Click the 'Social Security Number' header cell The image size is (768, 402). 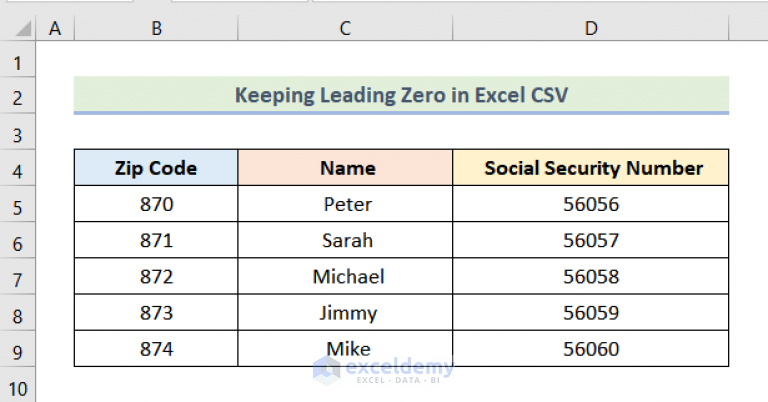[x=591, y=168]
